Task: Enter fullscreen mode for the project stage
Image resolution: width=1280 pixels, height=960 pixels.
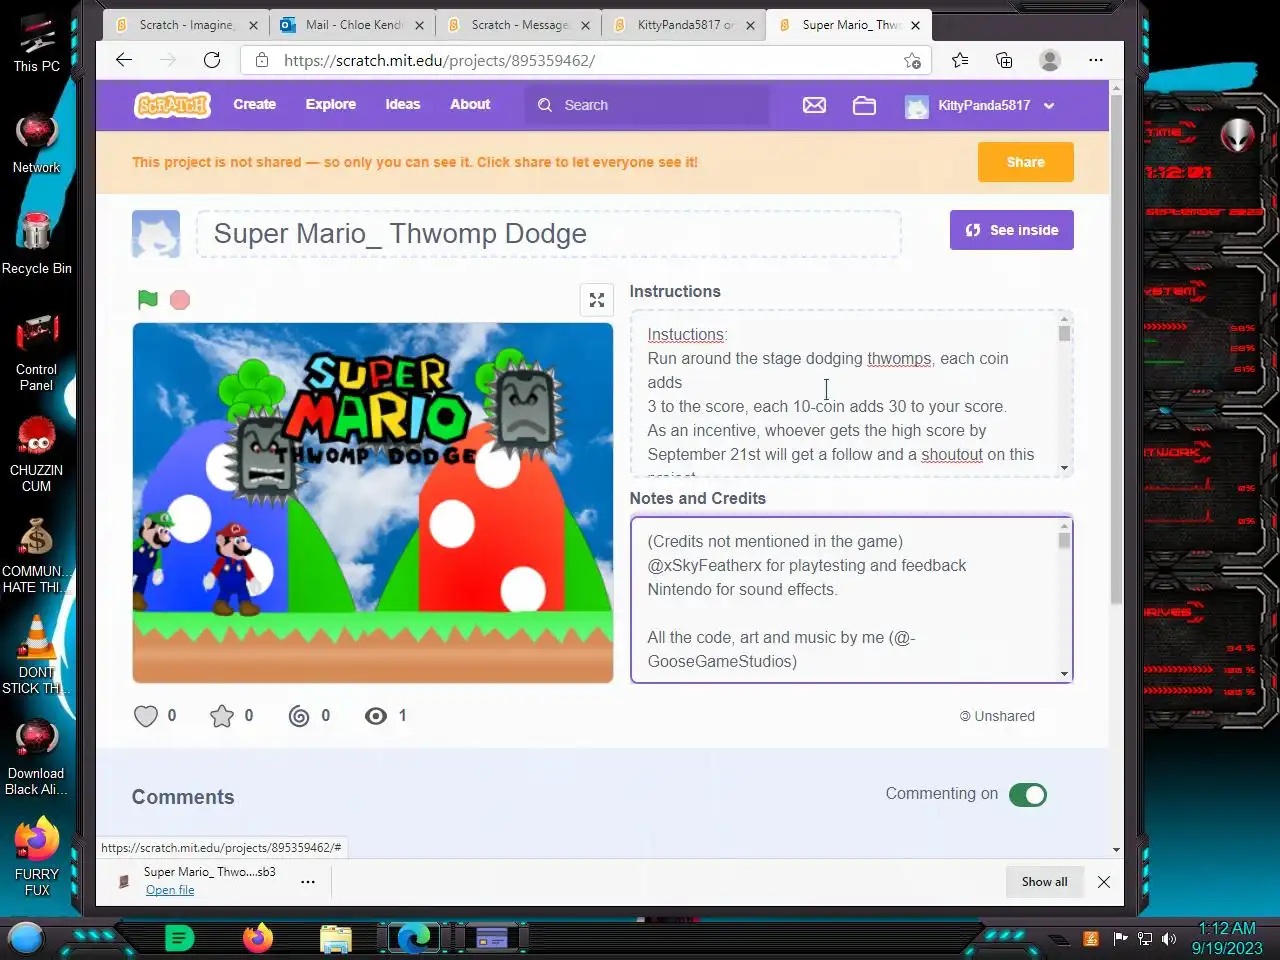Action: pyautogui.click(x=597, y=300)
